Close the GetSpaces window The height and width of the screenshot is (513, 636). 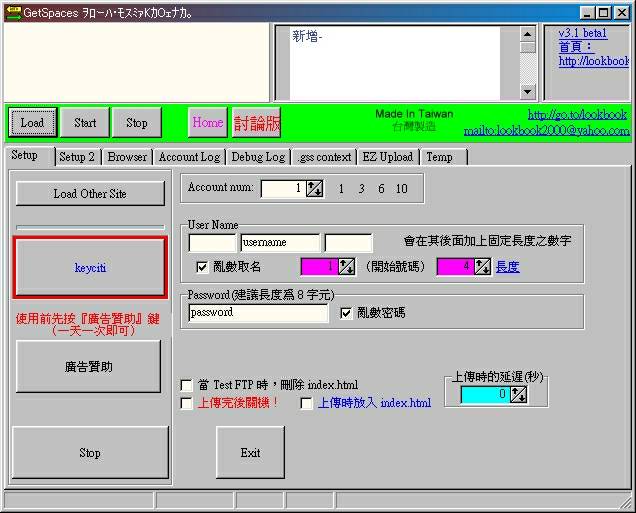tap(622, 13)
